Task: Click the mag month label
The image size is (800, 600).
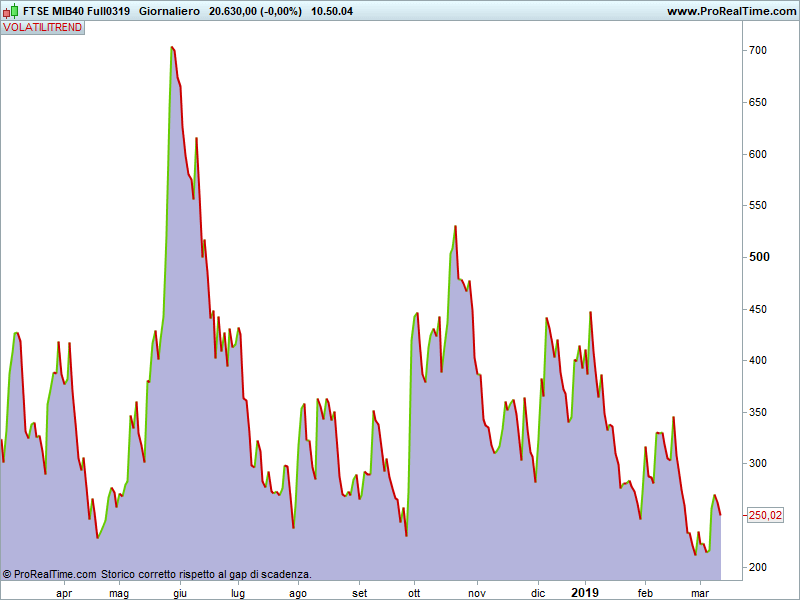Action: (x=119, y=593)
